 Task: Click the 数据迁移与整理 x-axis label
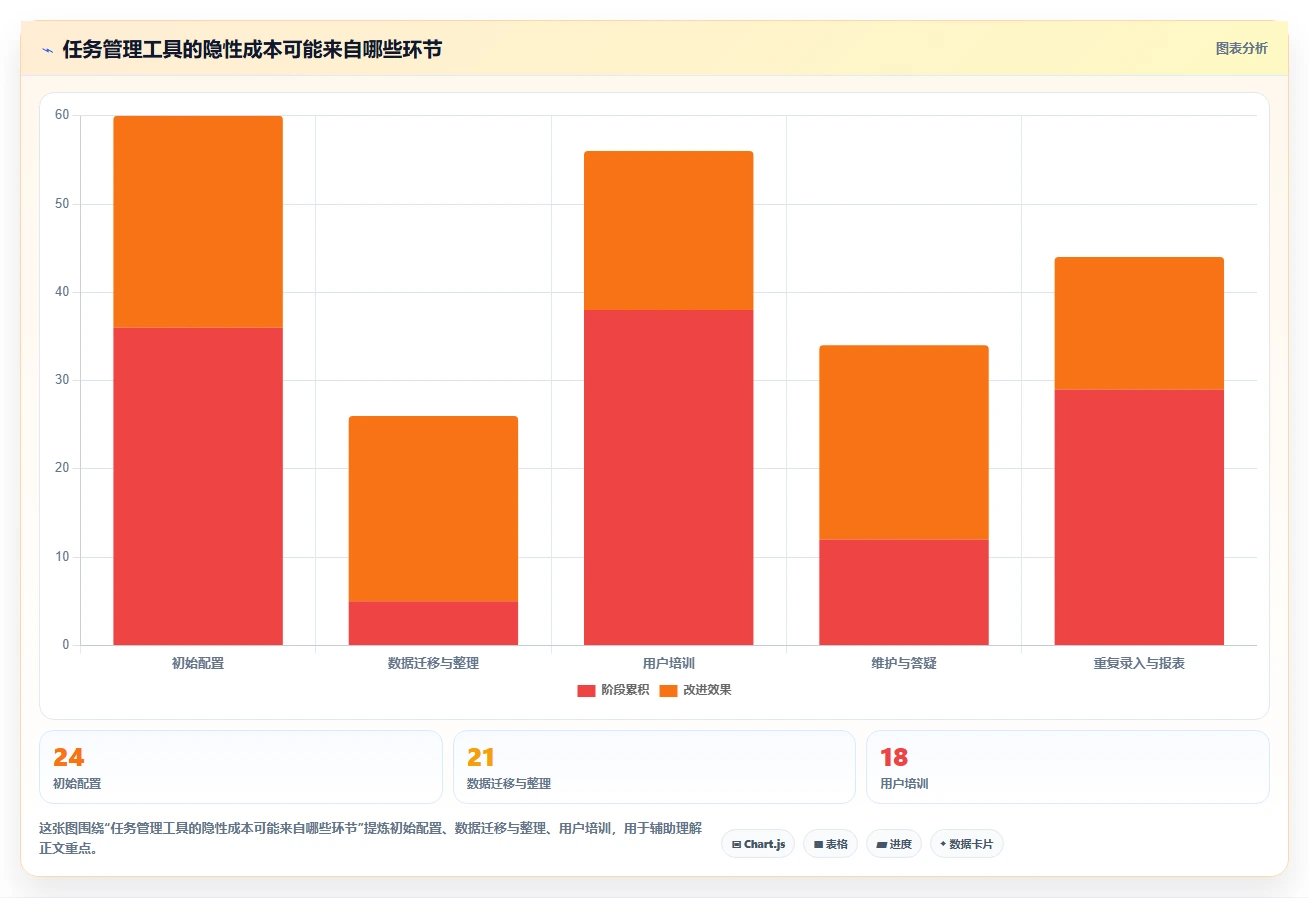point(433,663)
